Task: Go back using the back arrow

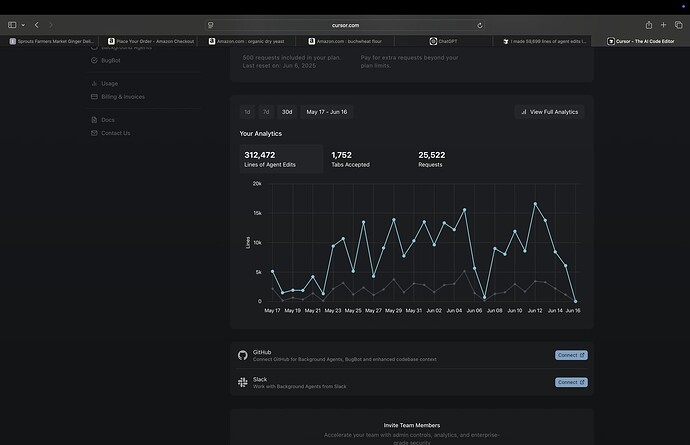Action: click(37, 25)
